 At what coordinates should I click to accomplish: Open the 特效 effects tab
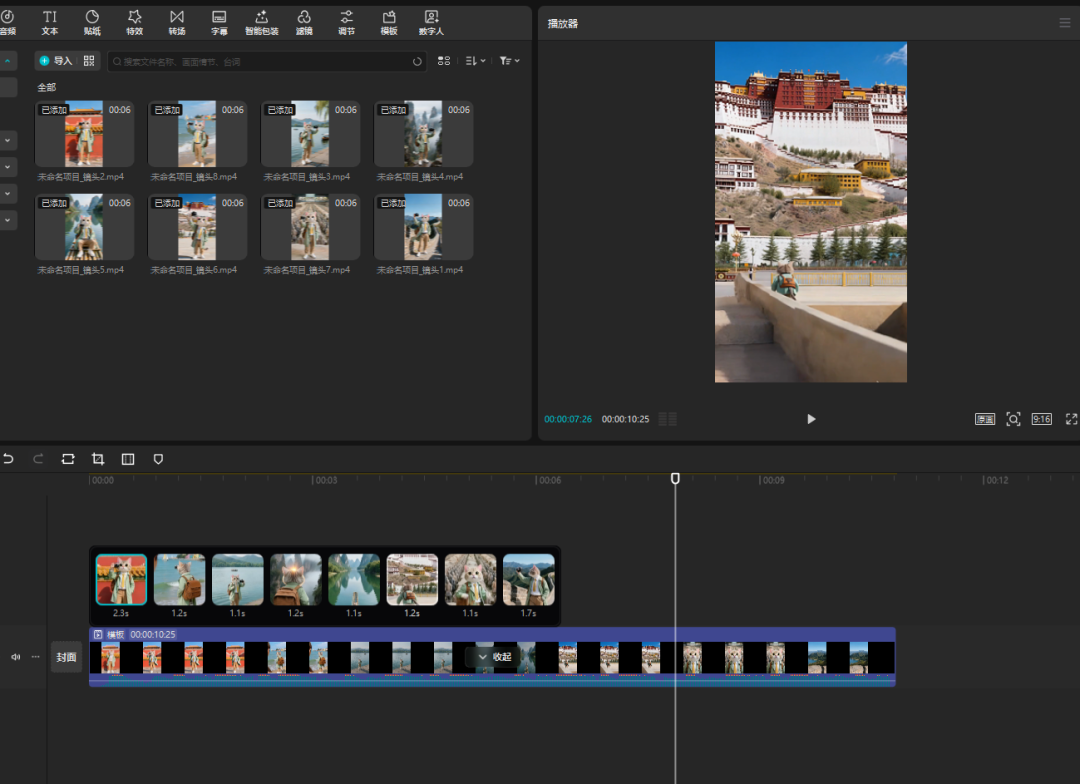point(134,22)
